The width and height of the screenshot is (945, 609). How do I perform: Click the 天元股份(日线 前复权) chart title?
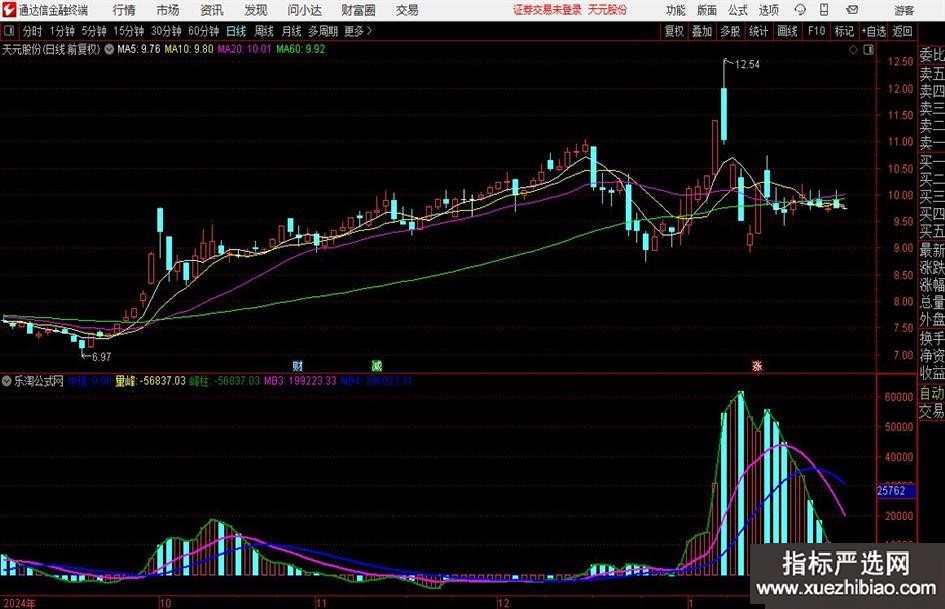[x=51, y=49]
